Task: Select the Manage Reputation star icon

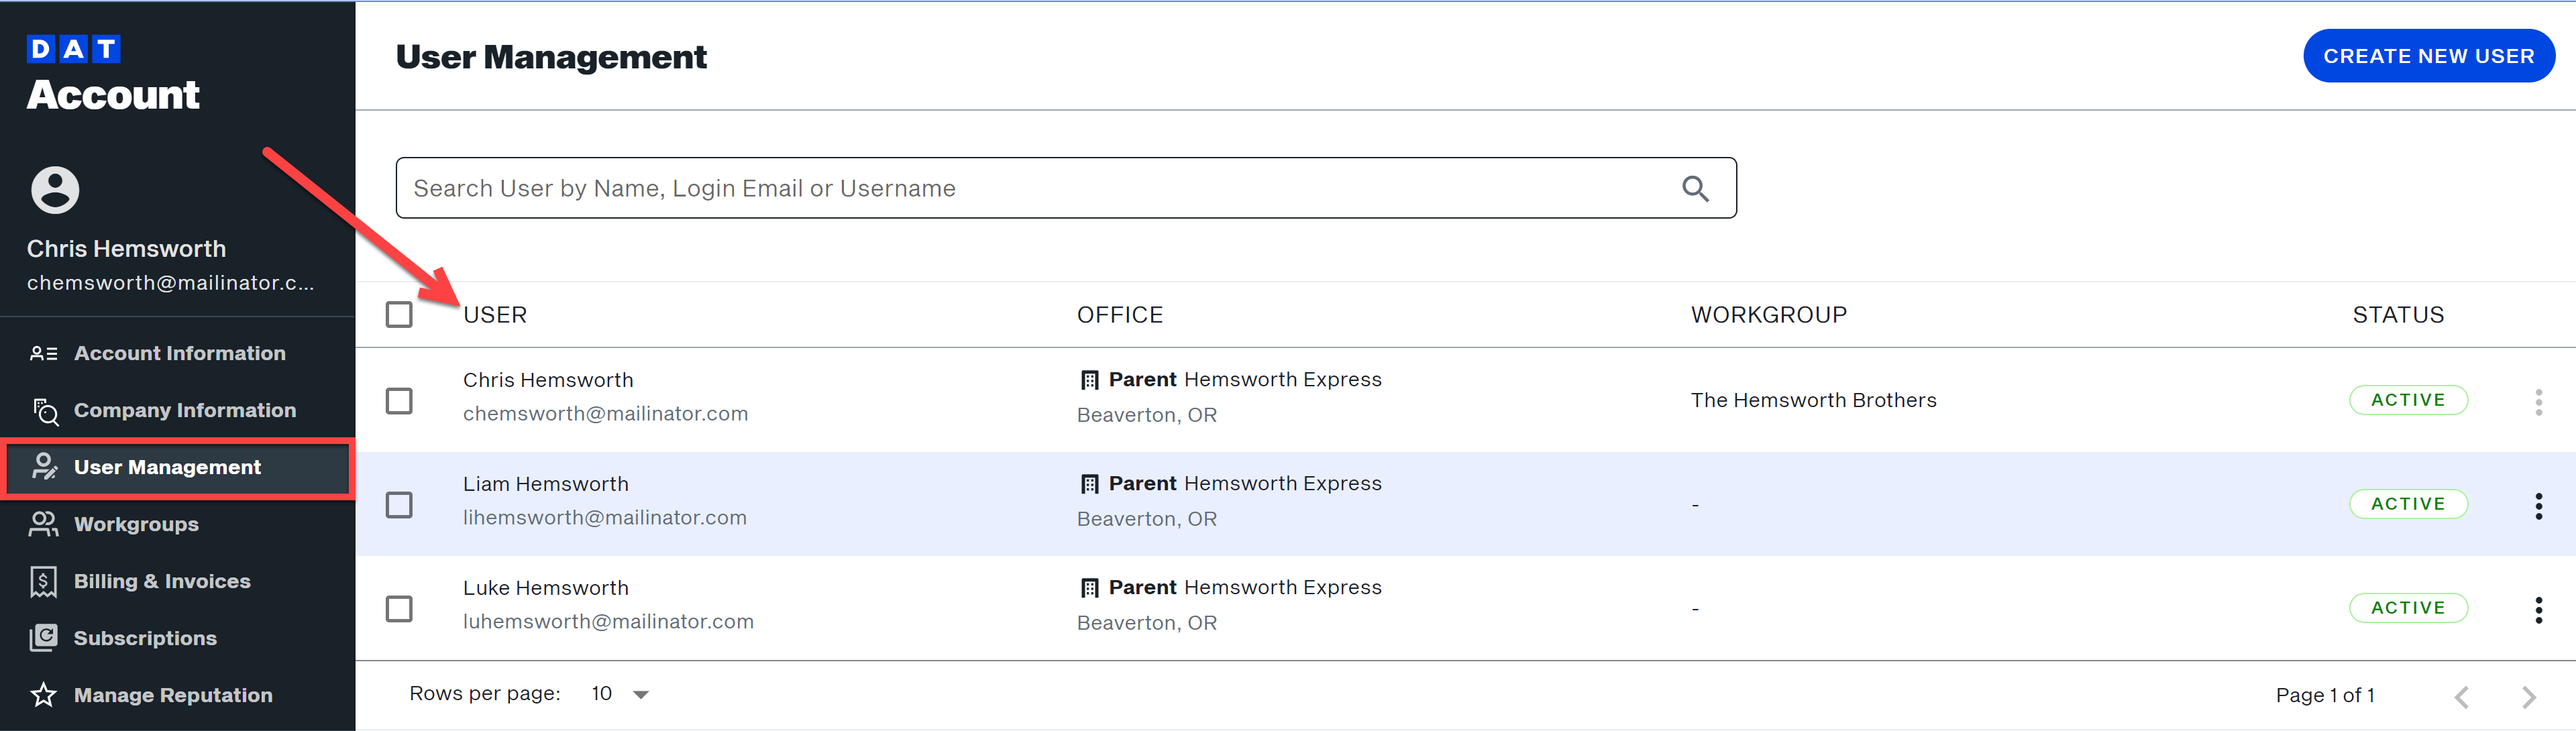Action: [44, 694]
